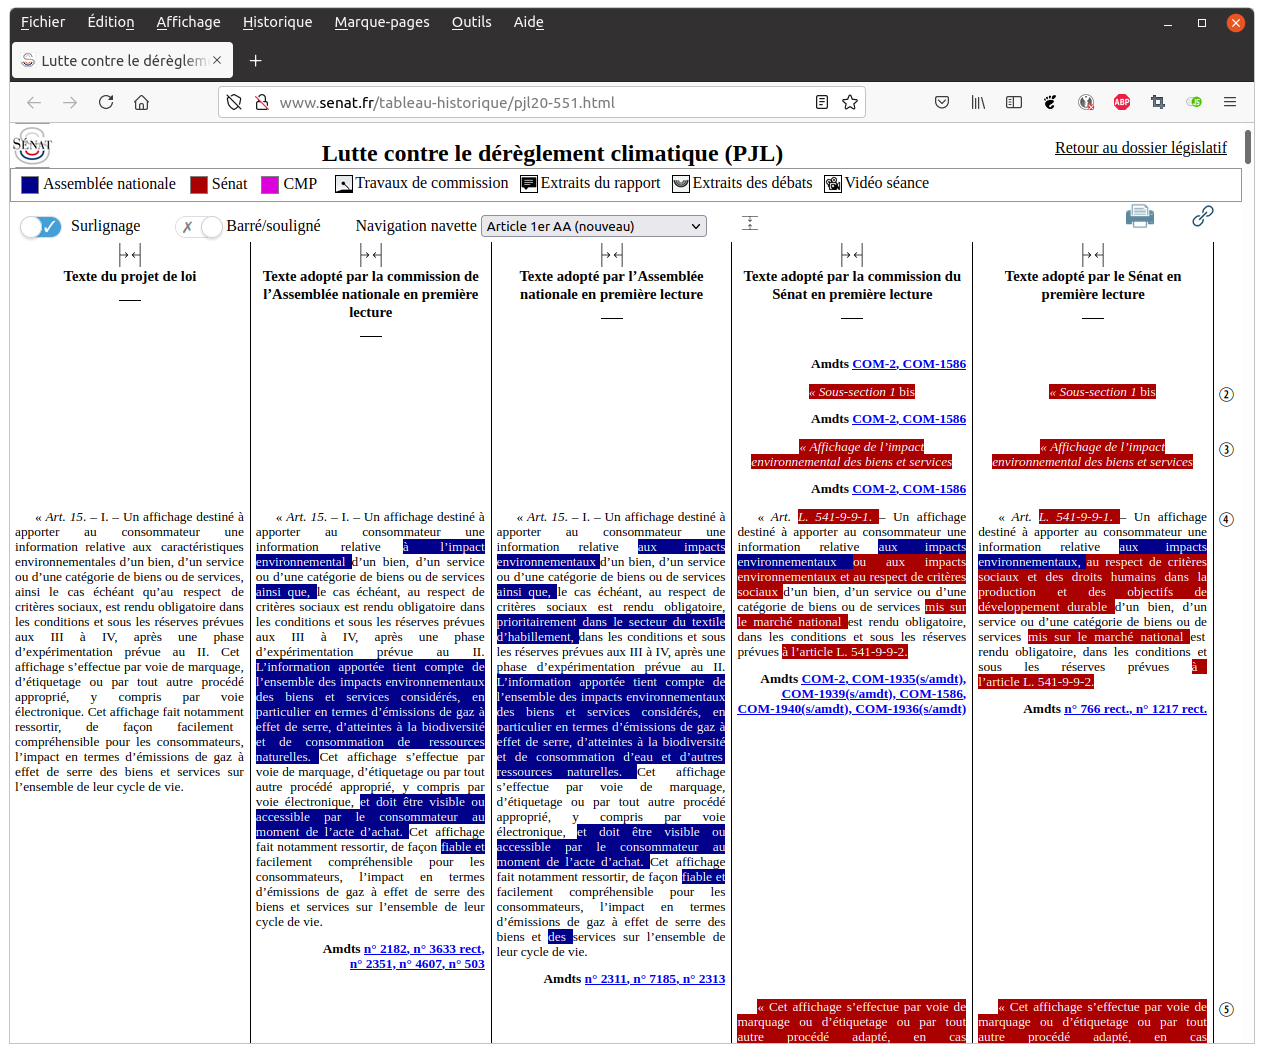Click the CMP magenta swatch
Screen dimensions: 1264x1053
270,184
